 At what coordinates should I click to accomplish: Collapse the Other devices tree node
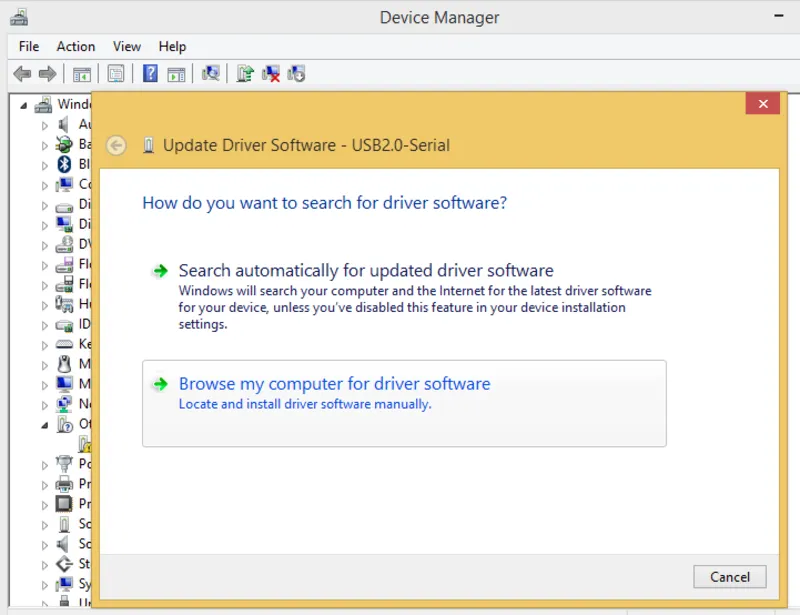44,425
